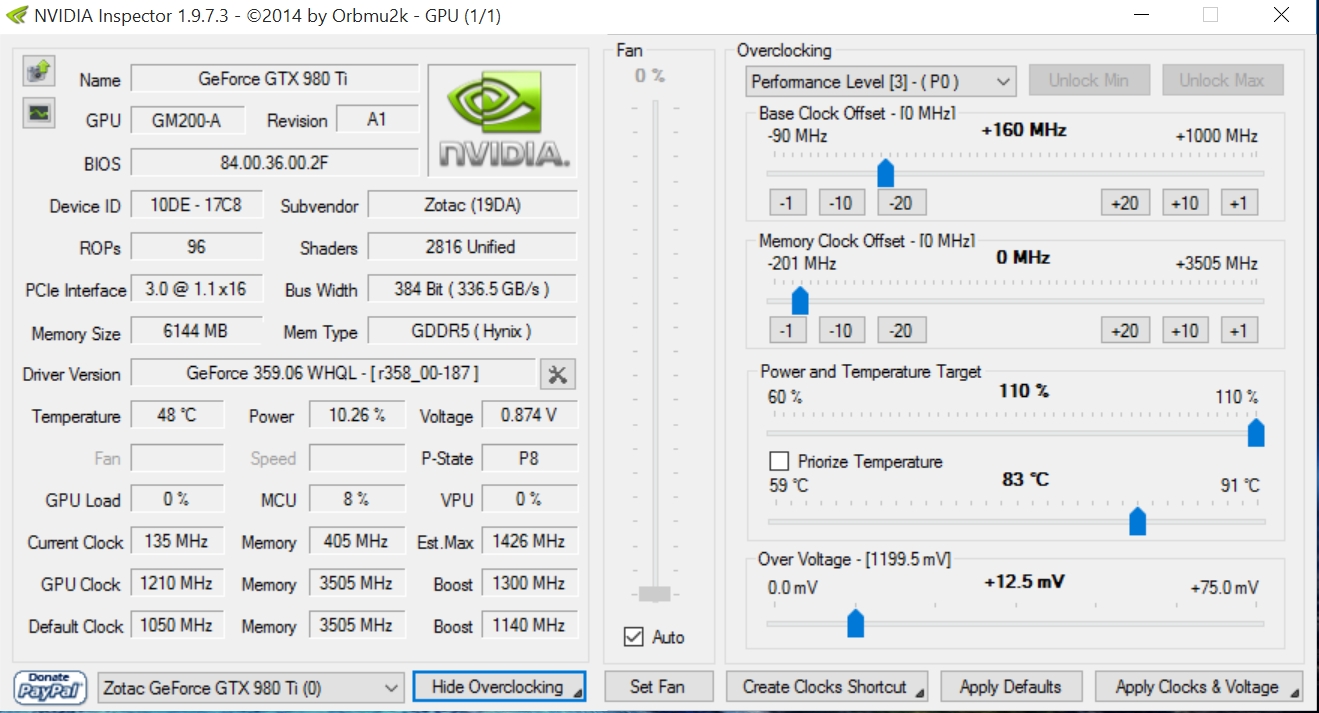Open the Zotac GeForce GTX 980 Ti GPU selector
Screen dimensions: 1319x713
[251, 688]
